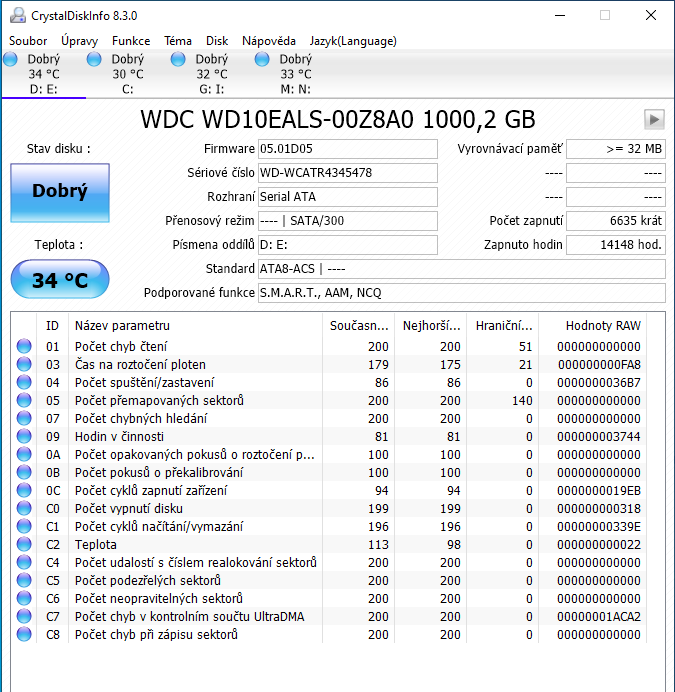Select the G: I: disk status orb
This screenshot has width=675, height=692.
(178, 59)
